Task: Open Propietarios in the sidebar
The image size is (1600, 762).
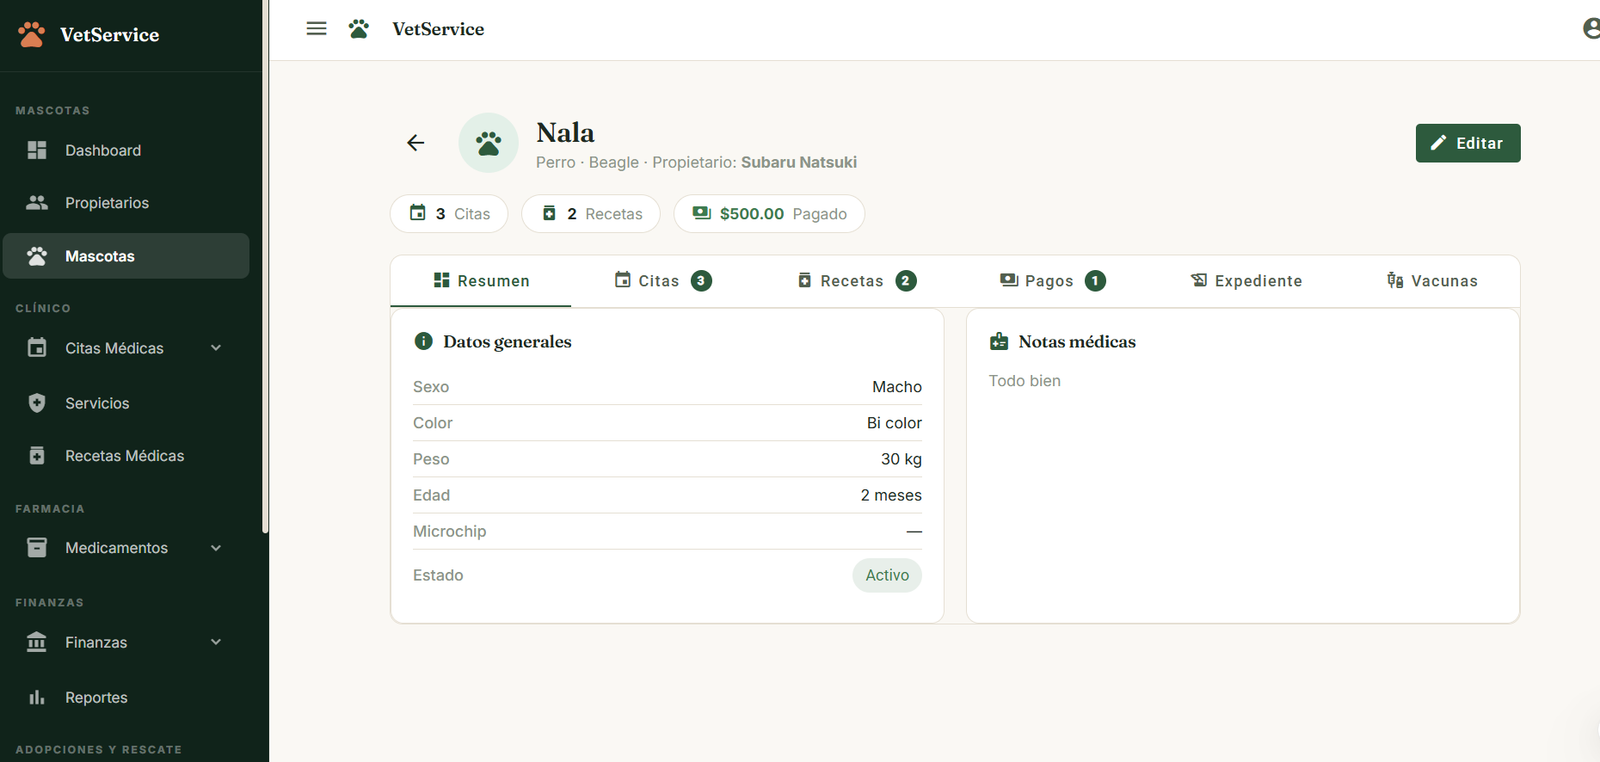Action: [126, 203]
